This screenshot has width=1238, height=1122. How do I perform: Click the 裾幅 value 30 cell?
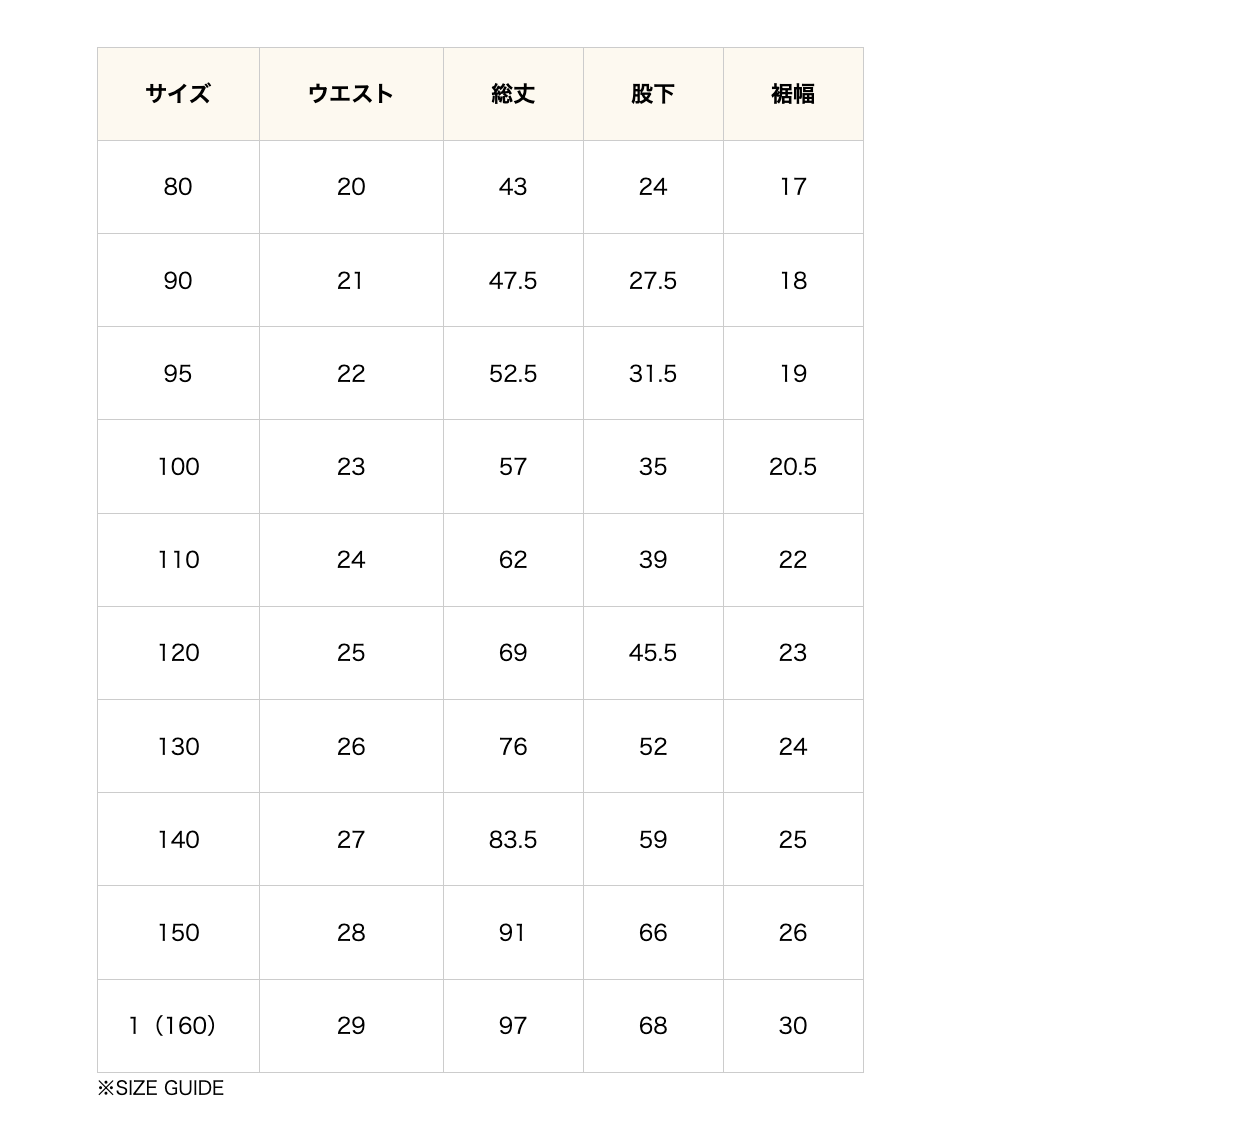793,1026
